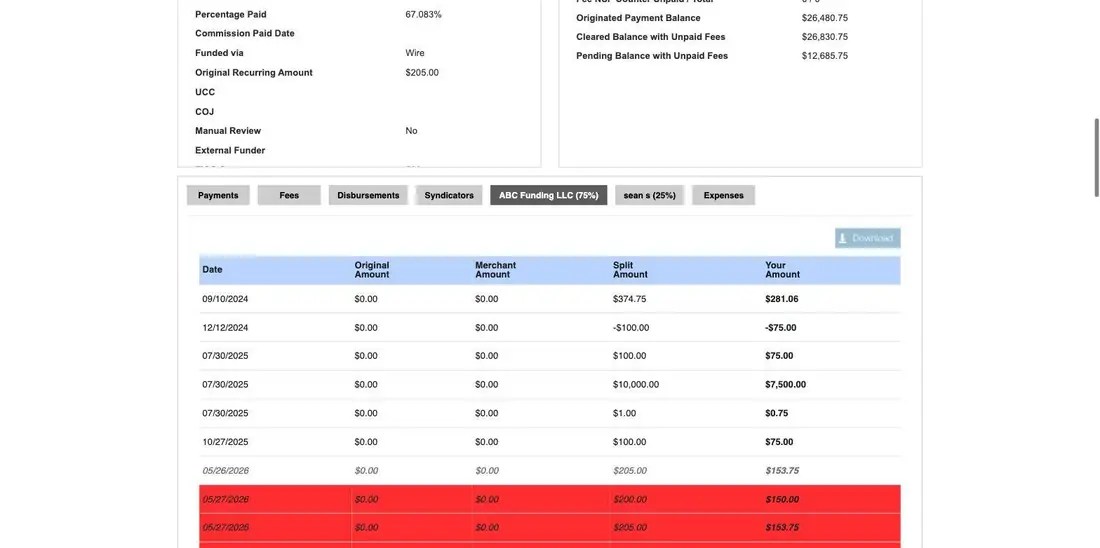
Task: Click the Commission Paid Date label
Action: pos(245,34)
